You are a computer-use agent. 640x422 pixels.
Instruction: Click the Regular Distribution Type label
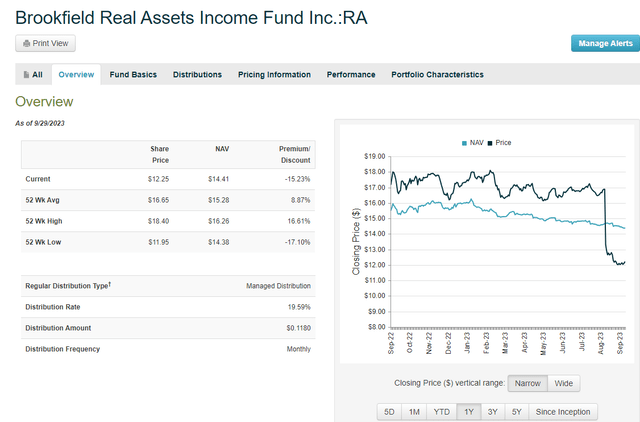68,286
